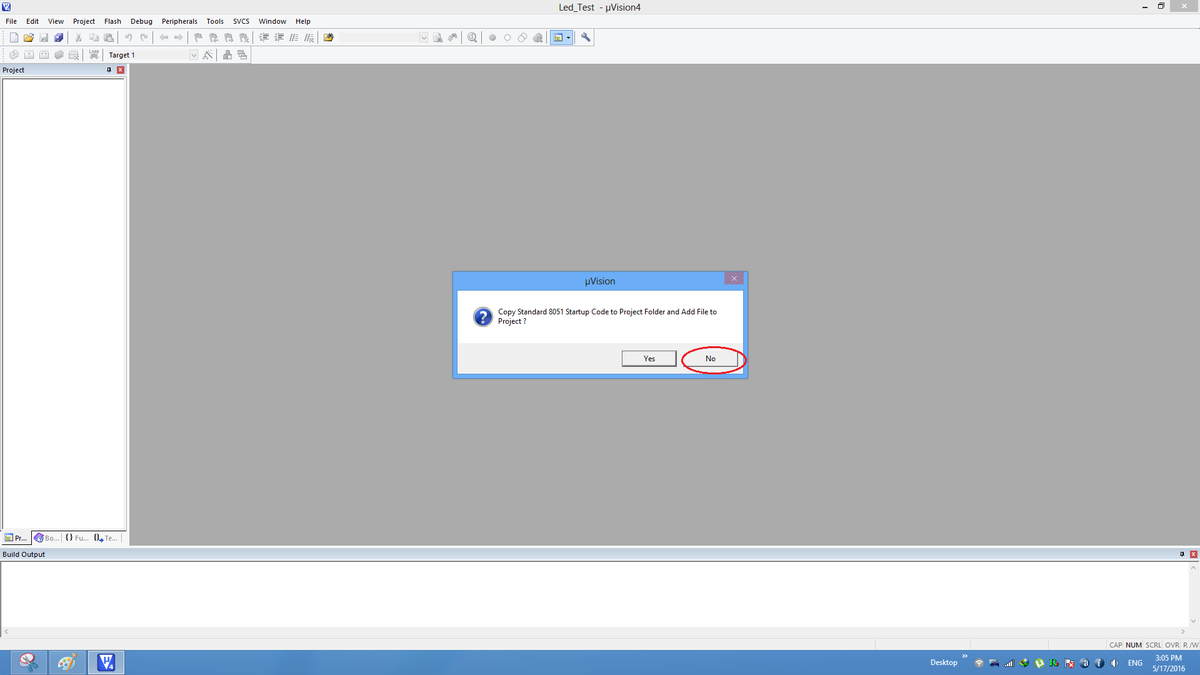
Task: Click the Save All icon
Action: tap(59, 38)
